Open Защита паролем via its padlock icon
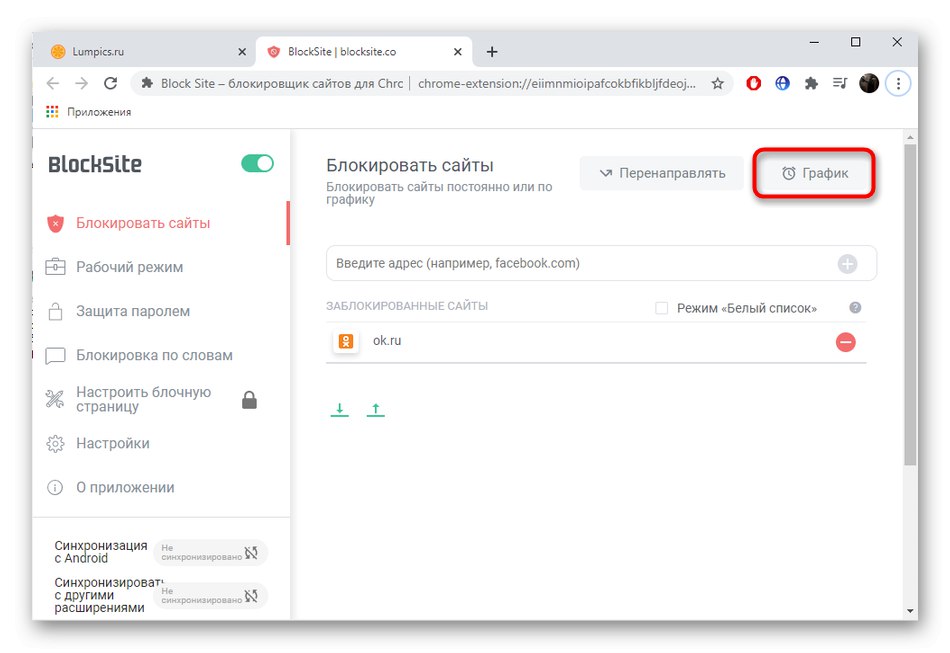Screen dimensions: 950x653 [55, 311]
